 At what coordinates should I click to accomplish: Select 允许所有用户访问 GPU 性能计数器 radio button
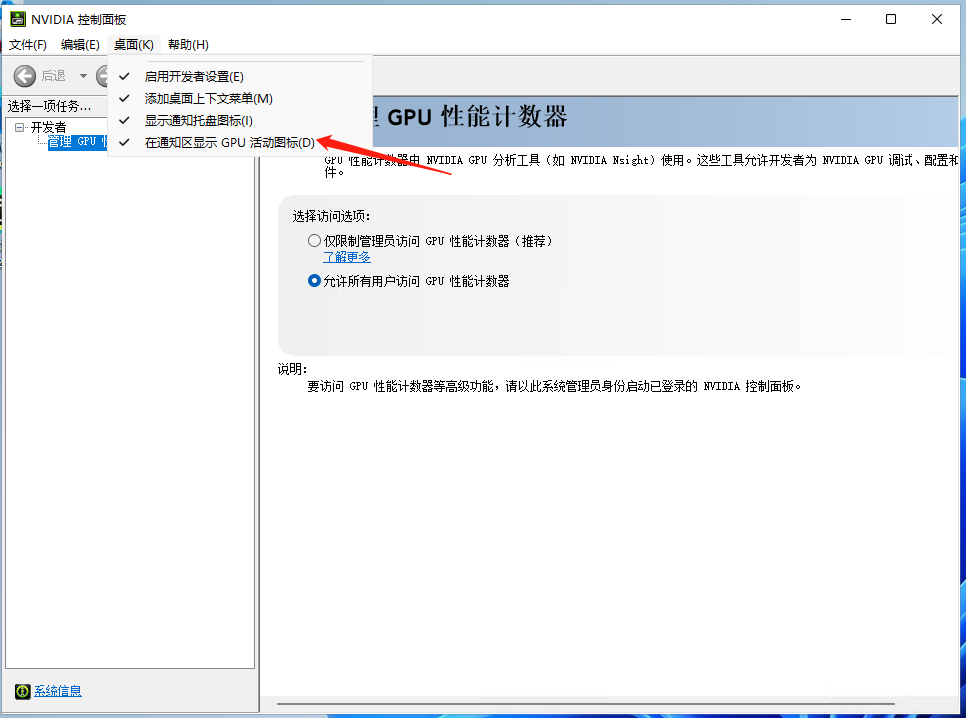314,281
